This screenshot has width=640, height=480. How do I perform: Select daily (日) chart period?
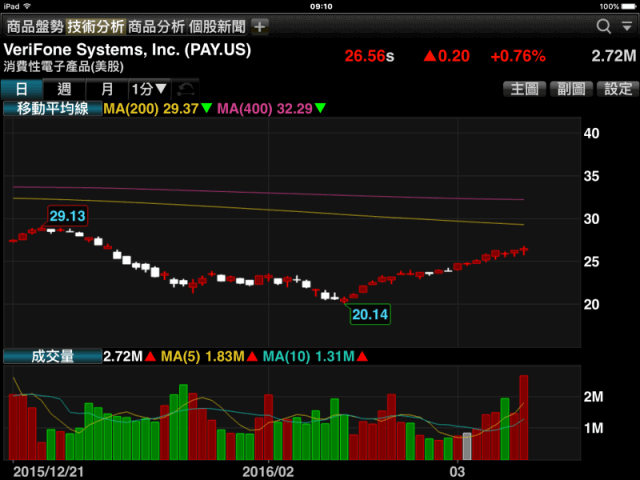tap(21, 89)
